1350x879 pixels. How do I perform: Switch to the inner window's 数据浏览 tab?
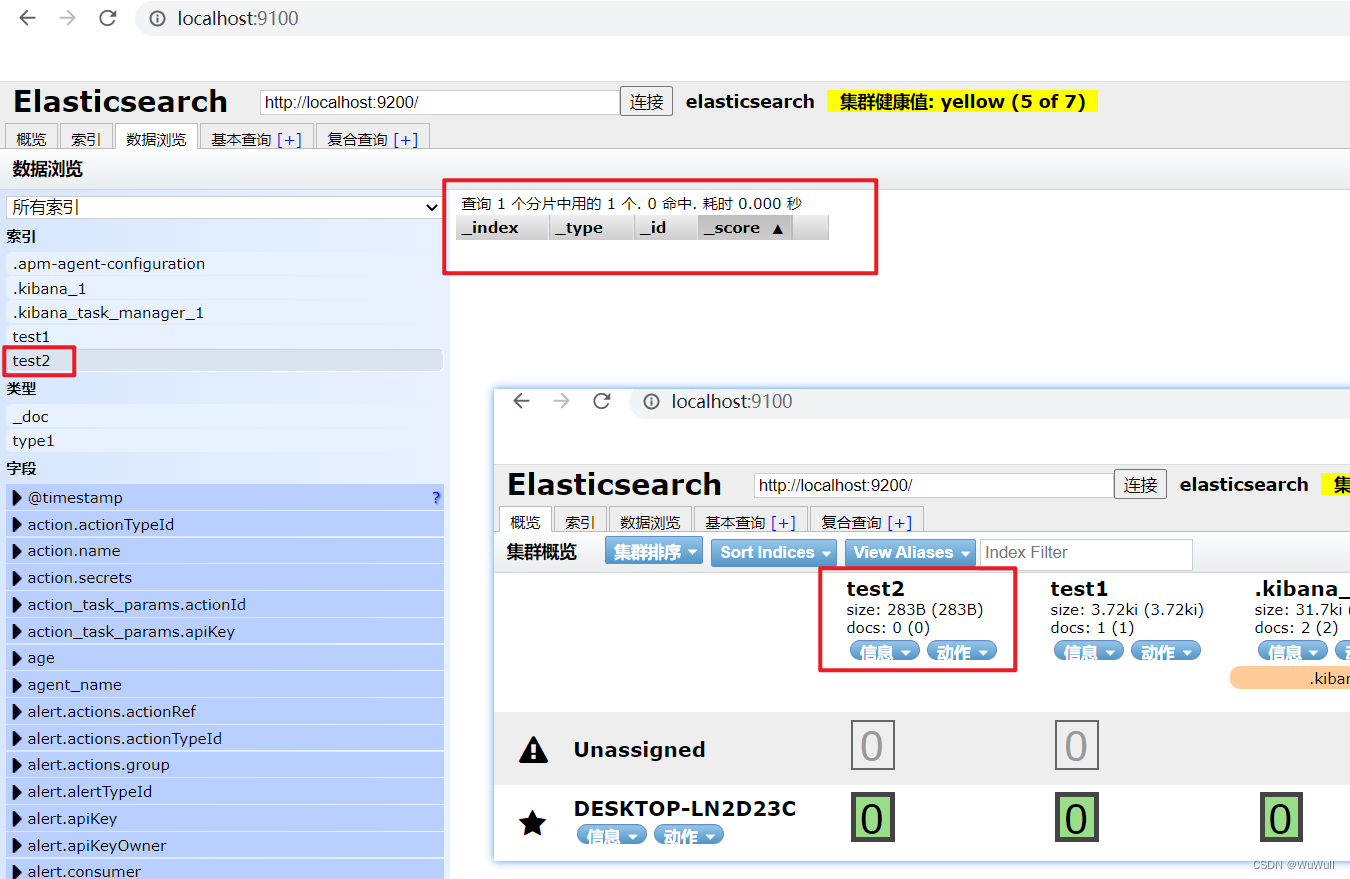click(650, 522)
